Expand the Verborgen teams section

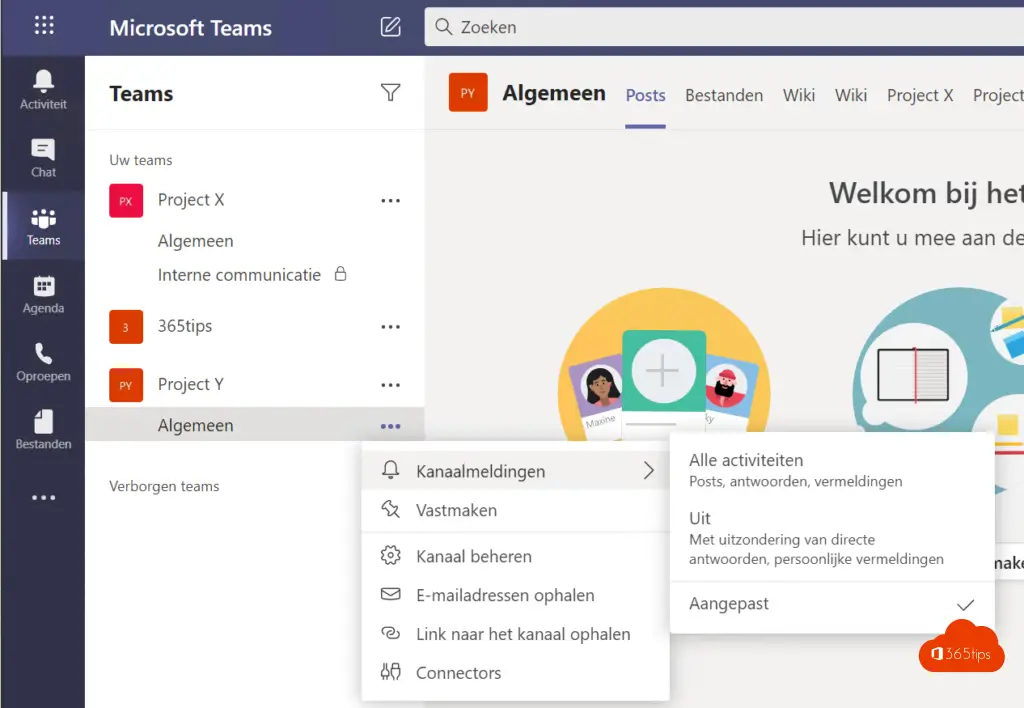pos(164,486)
